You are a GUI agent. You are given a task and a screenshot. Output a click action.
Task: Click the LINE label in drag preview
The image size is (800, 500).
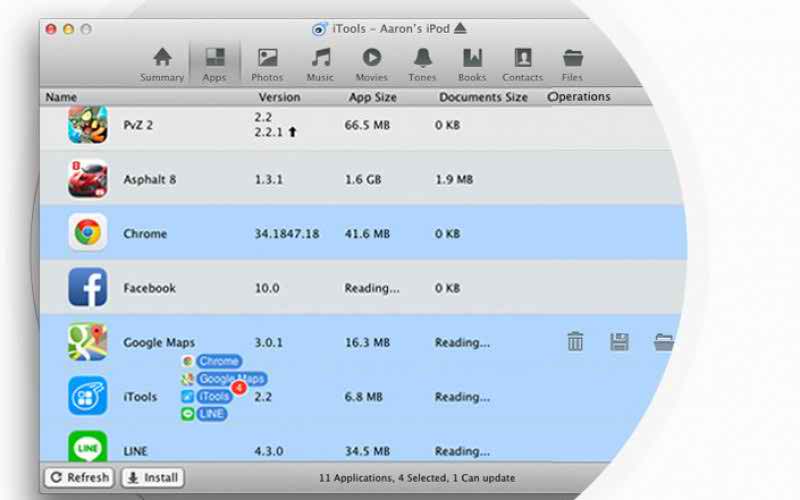tap(211, 414)
